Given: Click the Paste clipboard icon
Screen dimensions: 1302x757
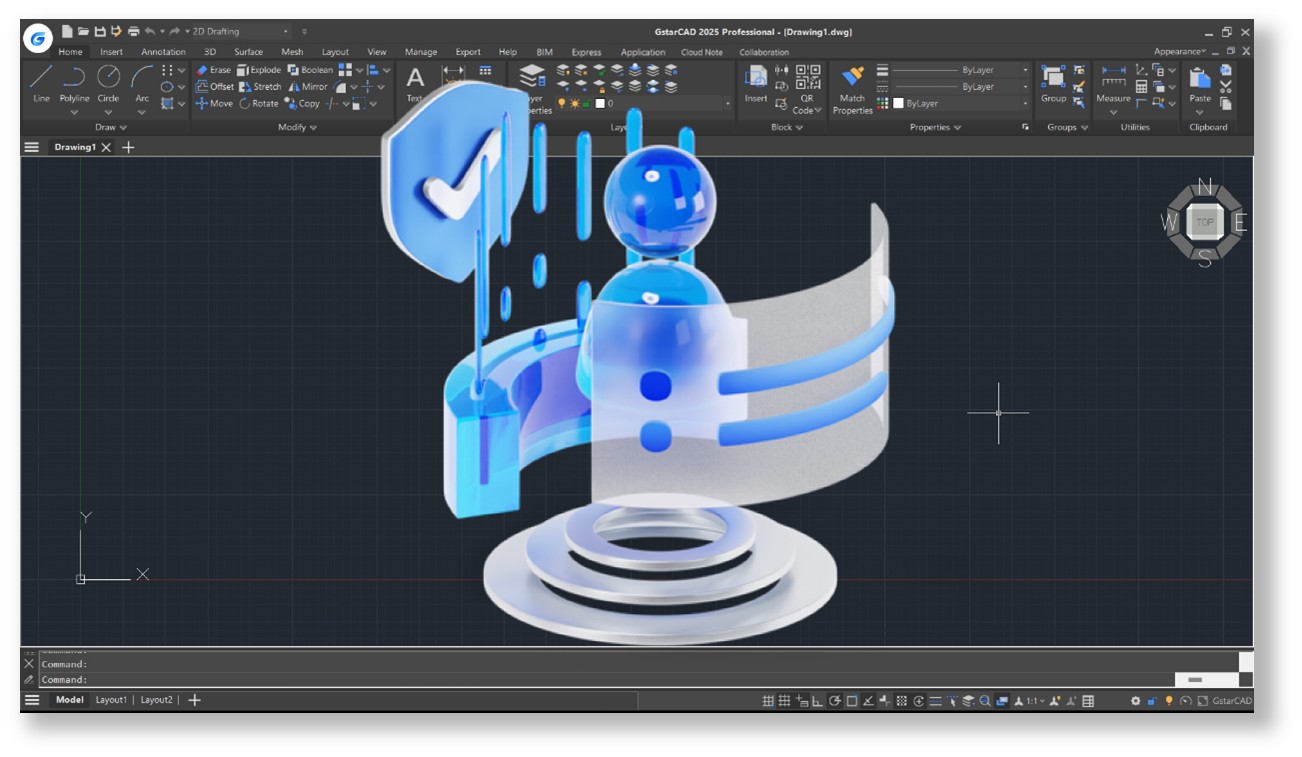Looking at the screenshot, I should click(x=1199, y=82).
